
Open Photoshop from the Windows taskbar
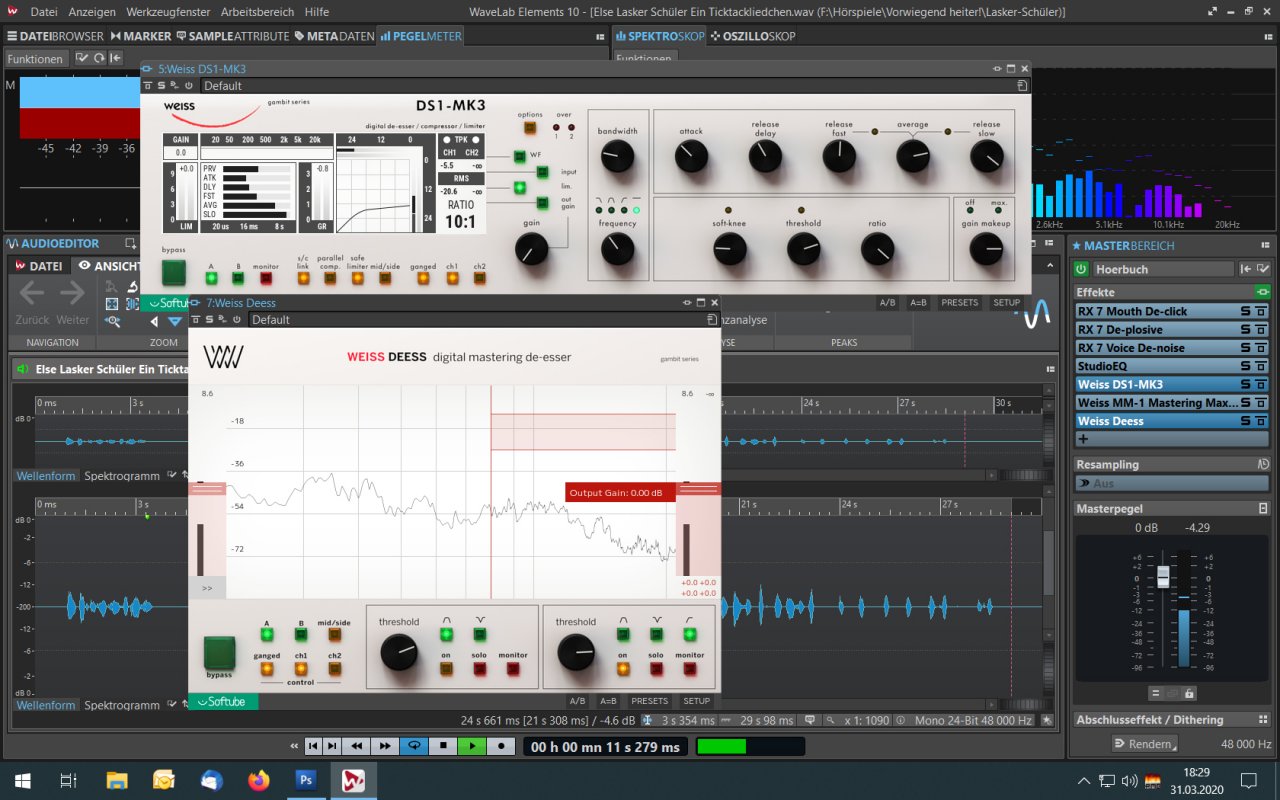[x=306, y=780]
